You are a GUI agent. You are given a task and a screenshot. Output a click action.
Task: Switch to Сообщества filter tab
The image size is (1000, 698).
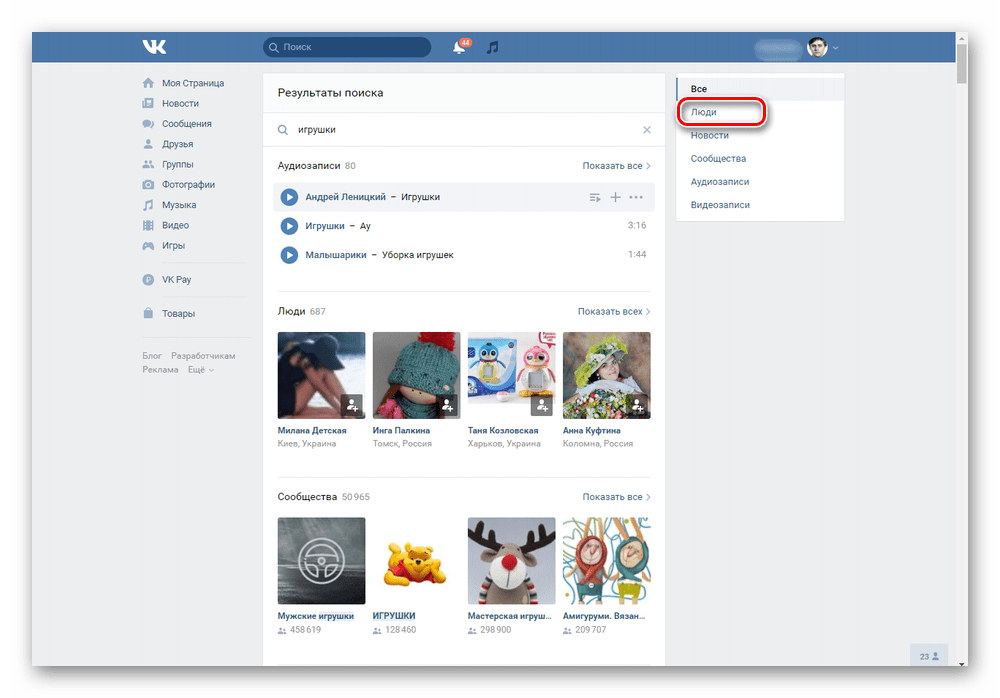(x=718, y=158)
